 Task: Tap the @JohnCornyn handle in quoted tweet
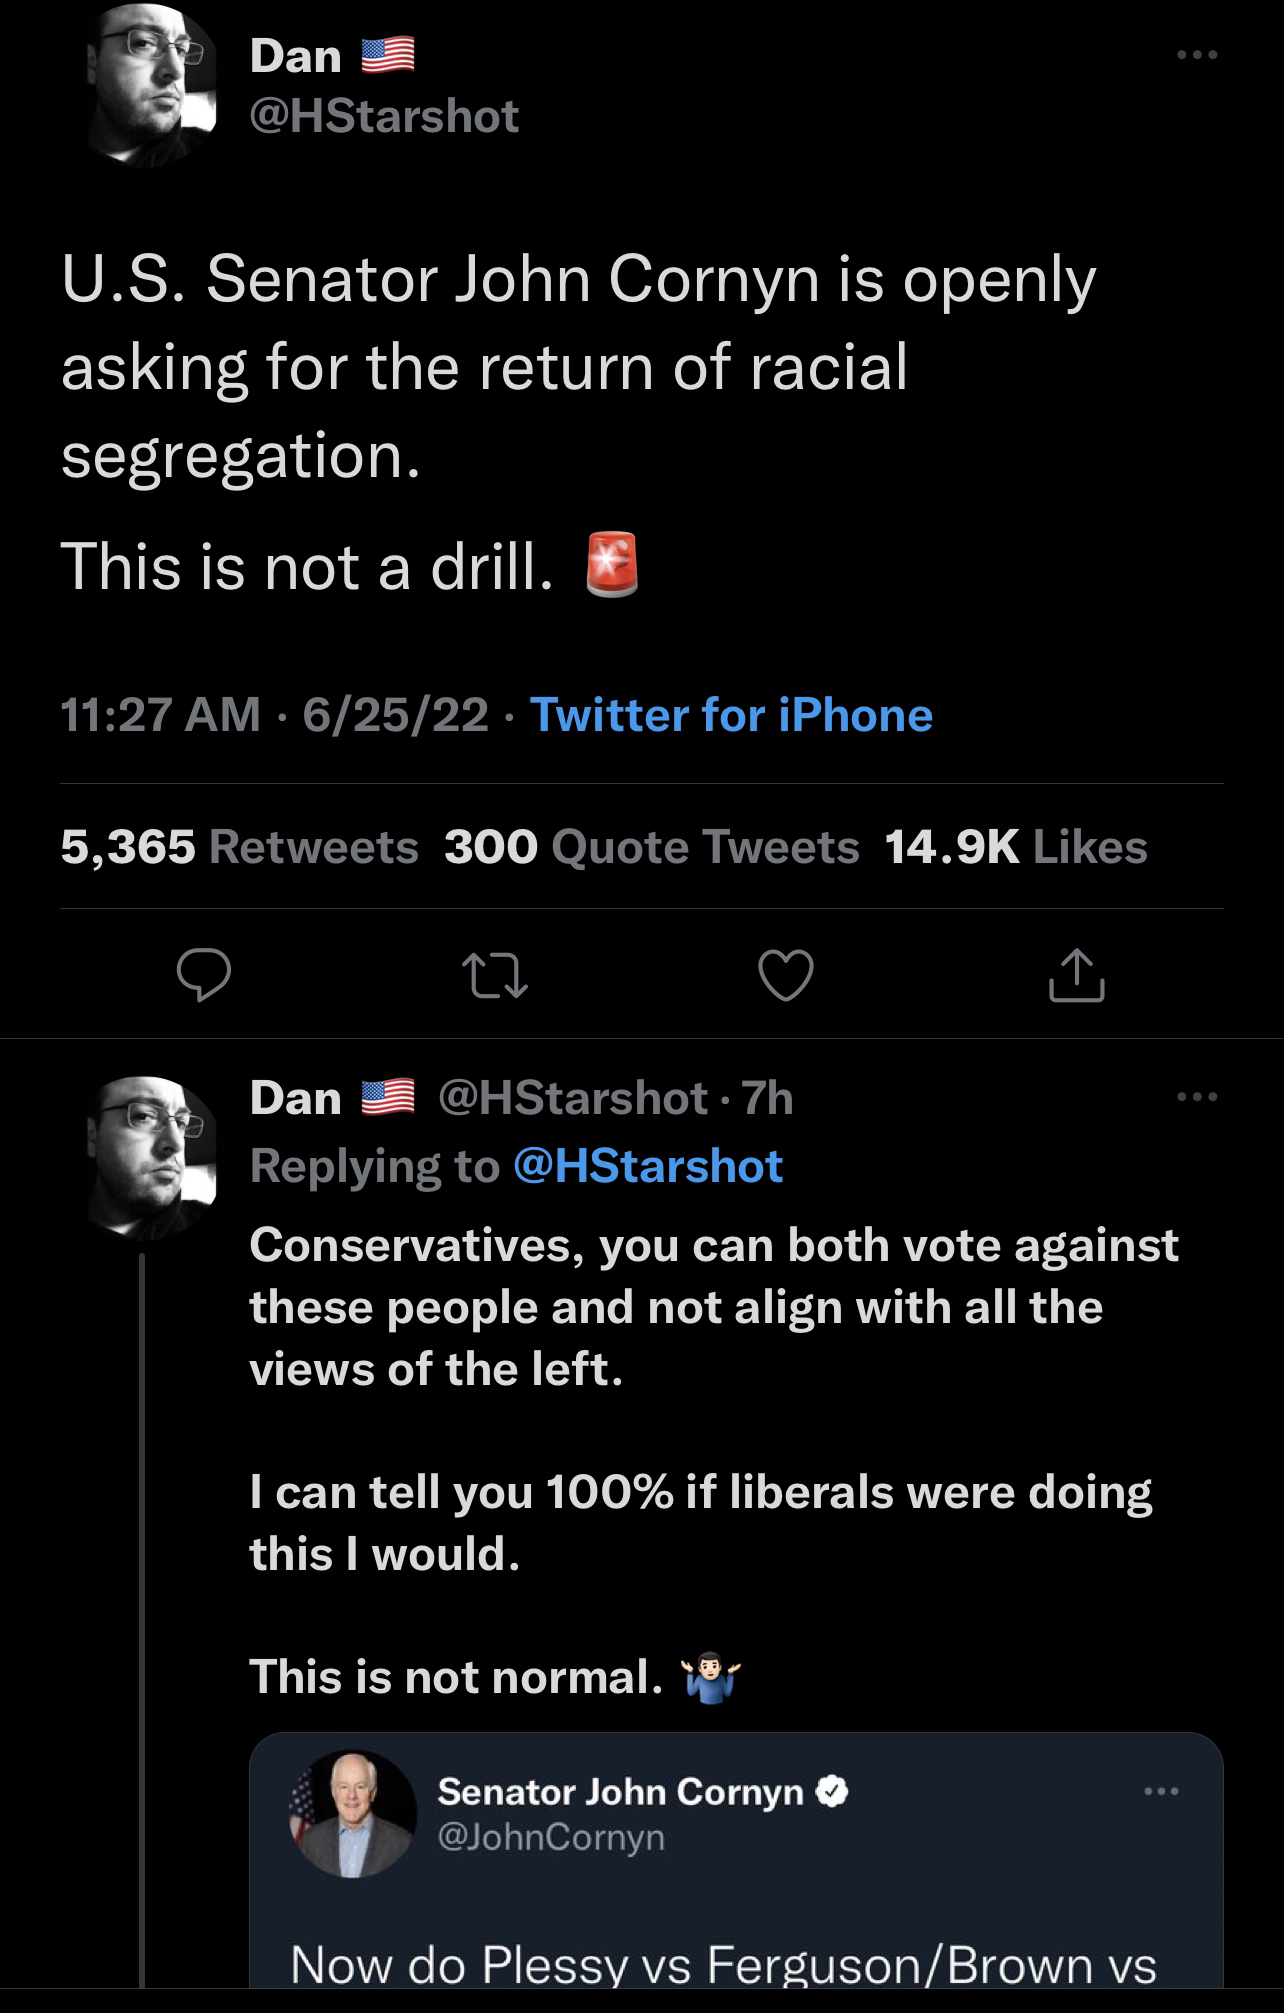click(x=551, y=1836)
